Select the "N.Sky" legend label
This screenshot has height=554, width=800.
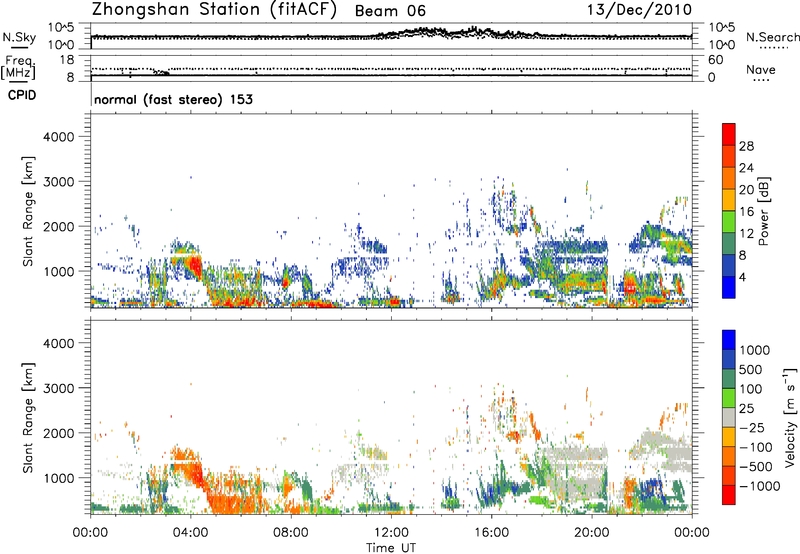[19, 37]
